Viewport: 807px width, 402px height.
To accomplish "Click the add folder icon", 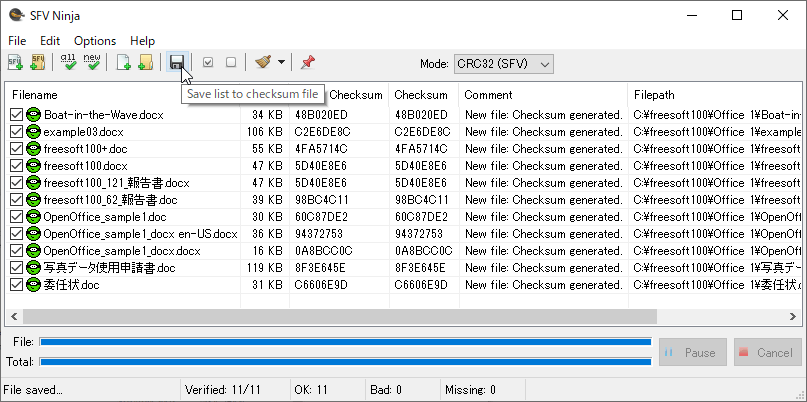I will pyautogui.click(x=146, y=63).
